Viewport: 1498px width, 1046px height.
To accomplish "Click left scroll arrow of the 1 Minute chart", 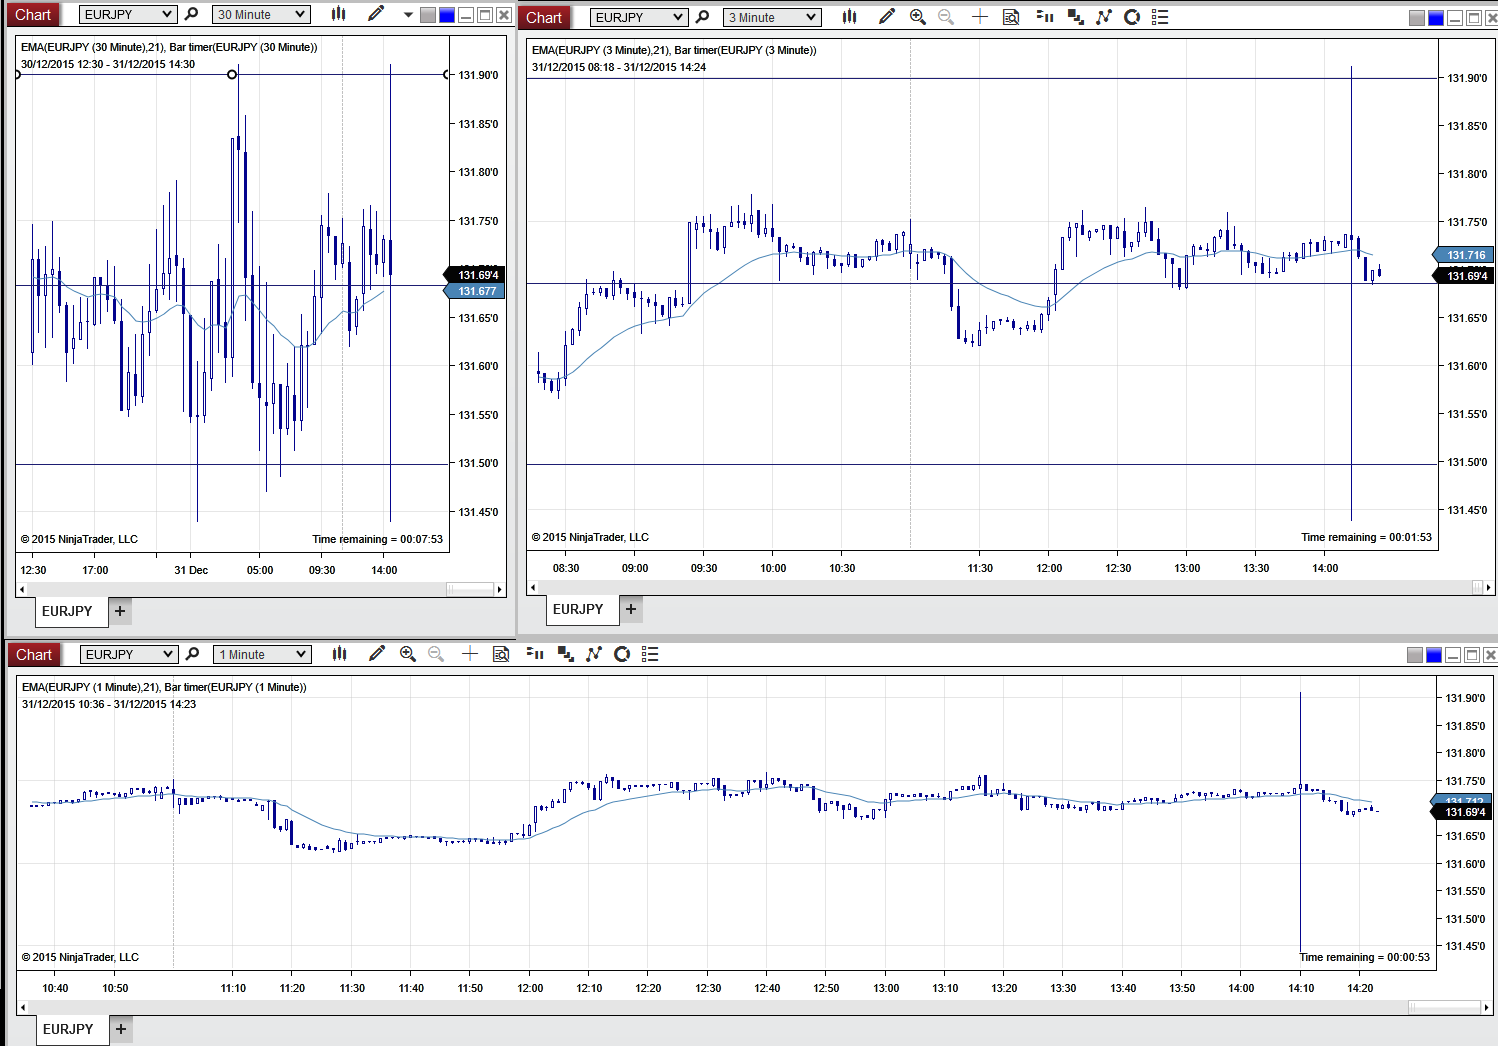I will click(23, 1007).
